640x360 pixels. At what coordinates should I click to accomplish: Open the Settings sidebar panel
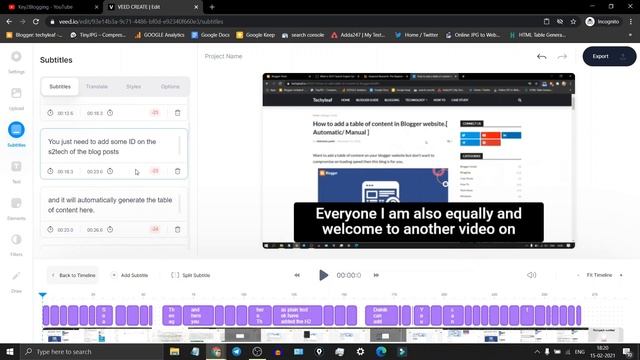[16, 62]
